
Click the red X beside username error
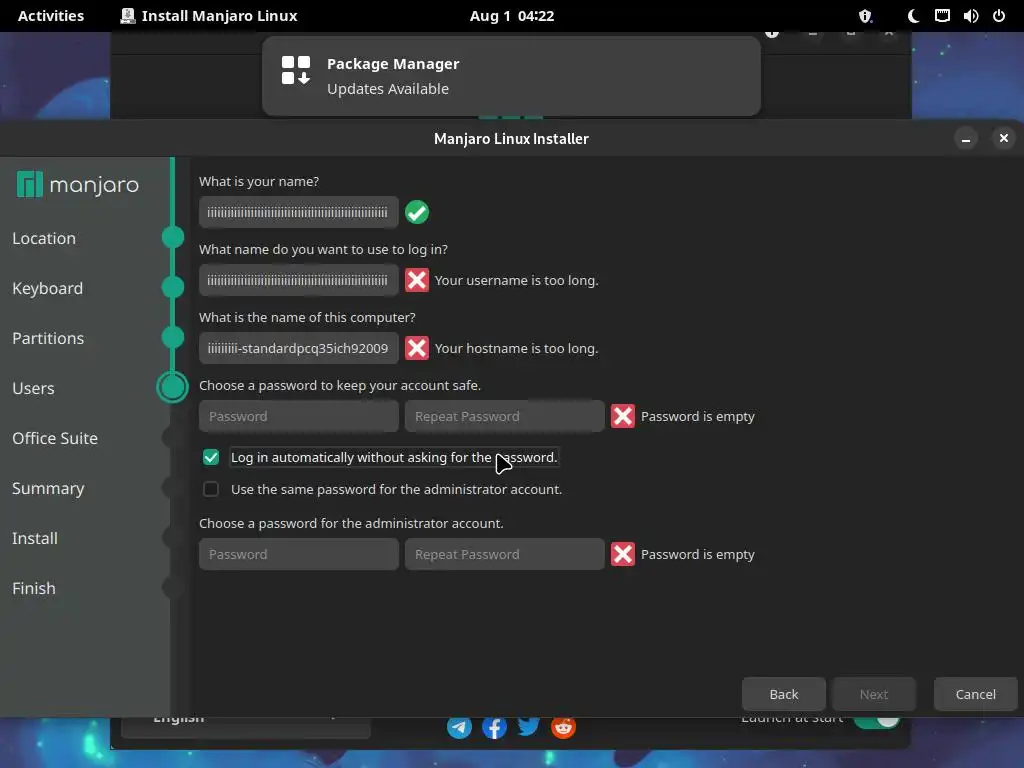(x=417, y=280)
